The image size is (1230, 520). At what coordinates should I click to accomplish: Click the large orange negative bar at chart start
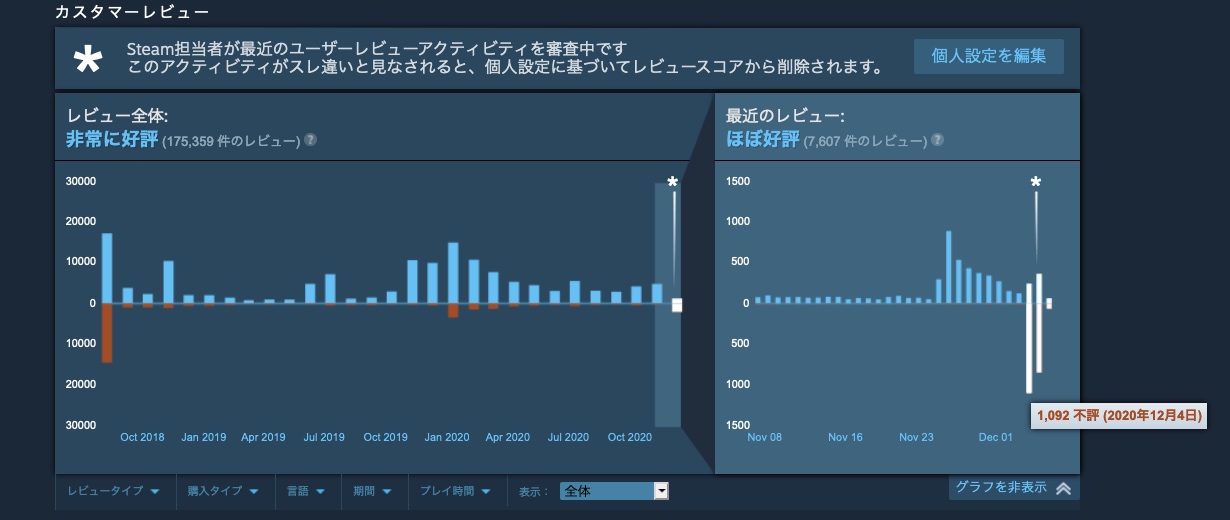click(107, 333)
